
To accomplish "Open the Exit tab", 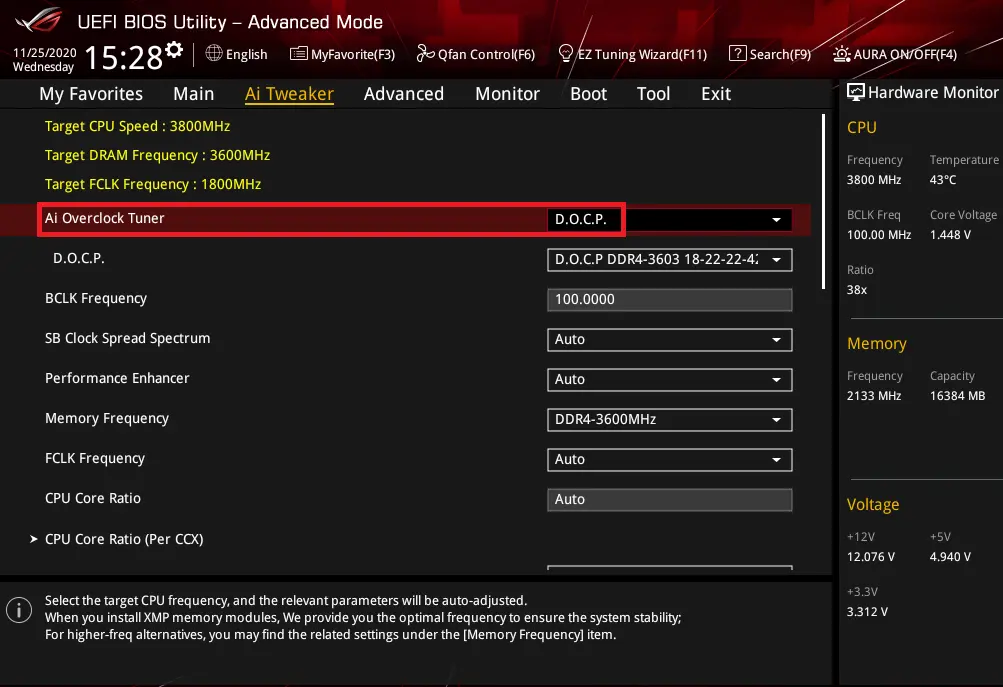I will tap(716, 93).
